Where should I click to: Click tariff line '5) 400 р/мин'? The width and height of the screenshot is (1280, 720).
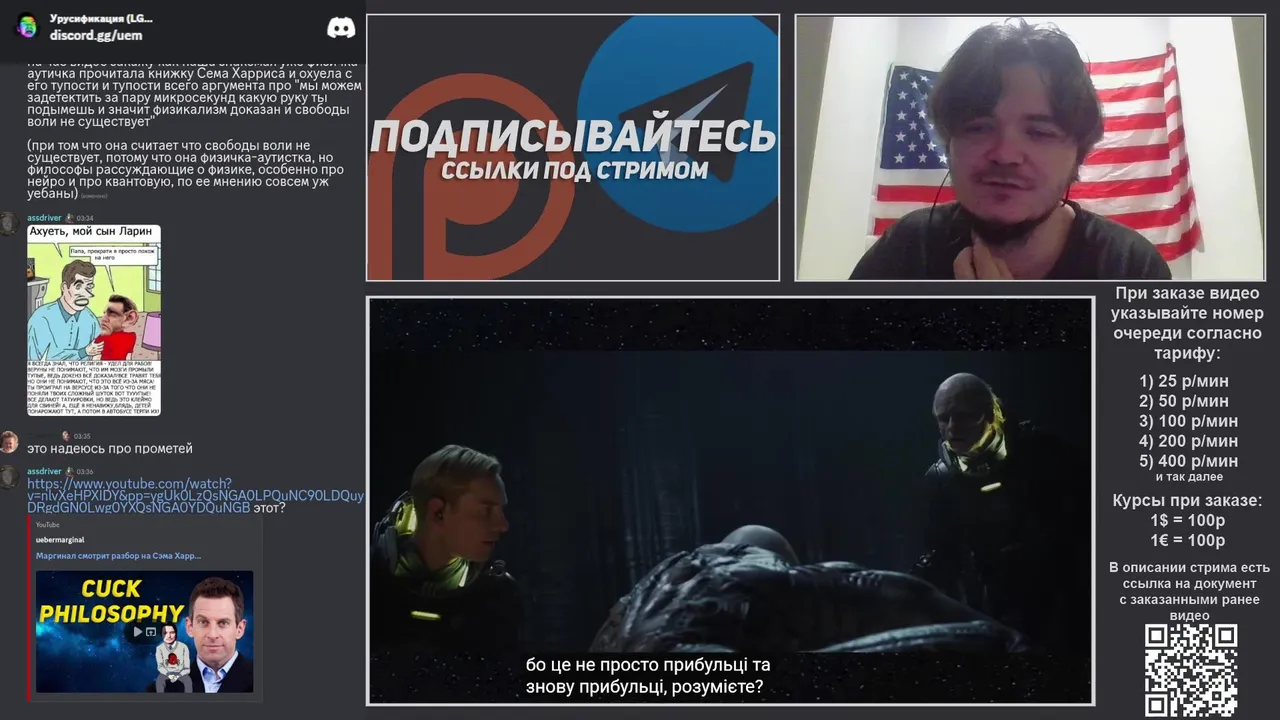(1188, 461)
